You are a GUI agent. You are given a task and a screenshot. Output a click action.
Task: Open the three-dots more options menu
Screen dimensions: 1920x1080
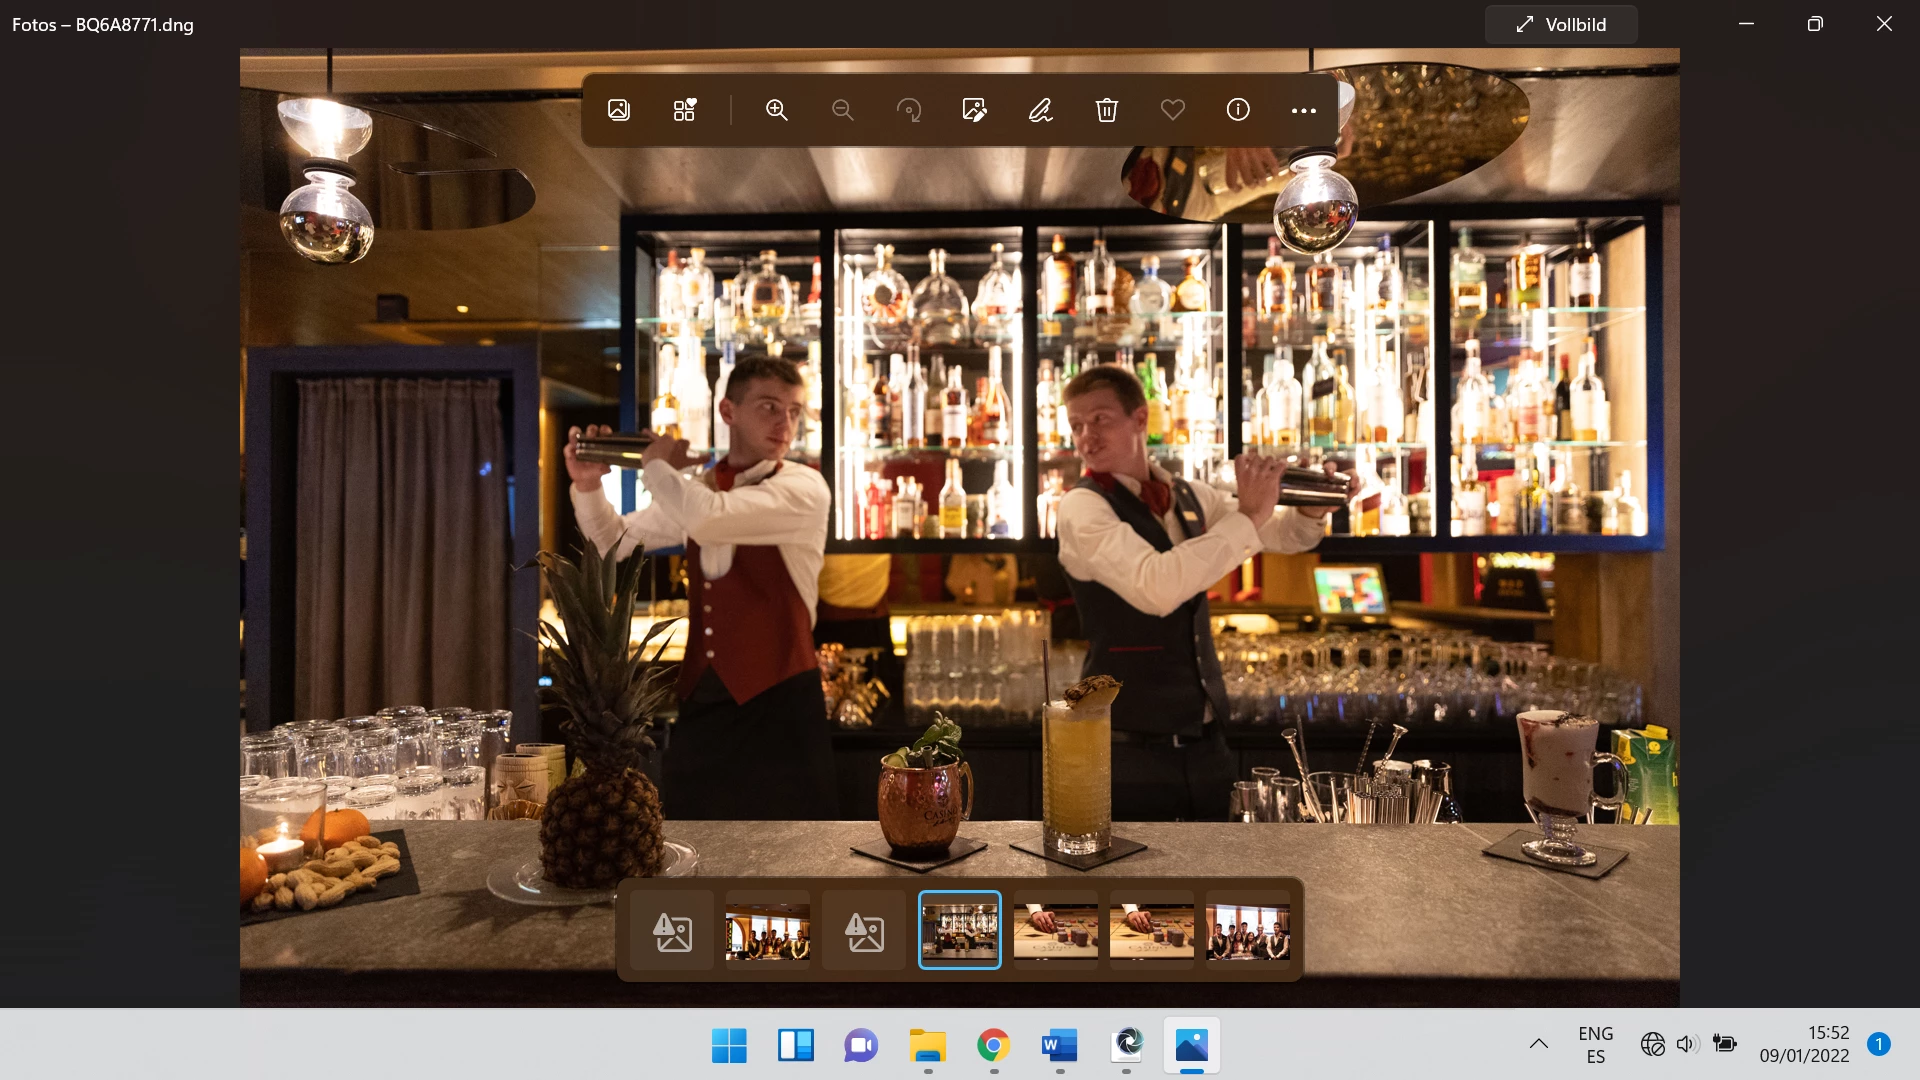point(1304,110)
